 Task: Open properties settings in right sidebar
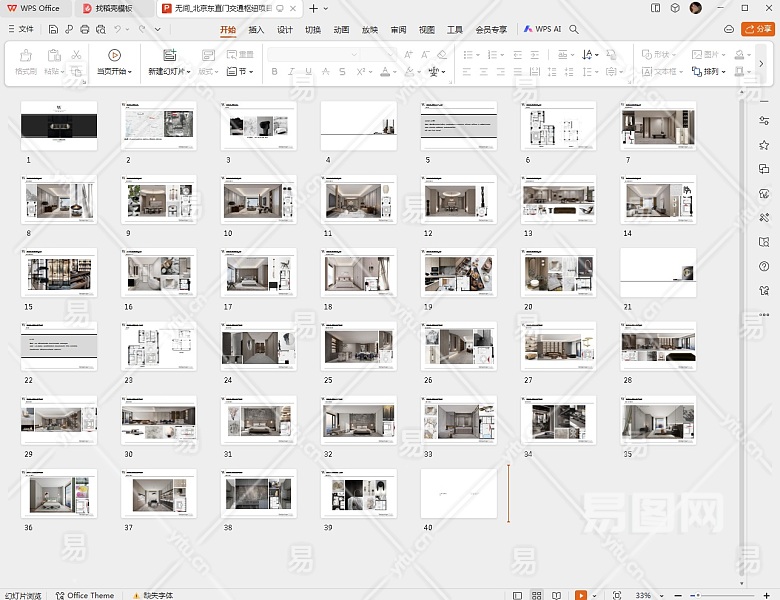pos(764,120)
